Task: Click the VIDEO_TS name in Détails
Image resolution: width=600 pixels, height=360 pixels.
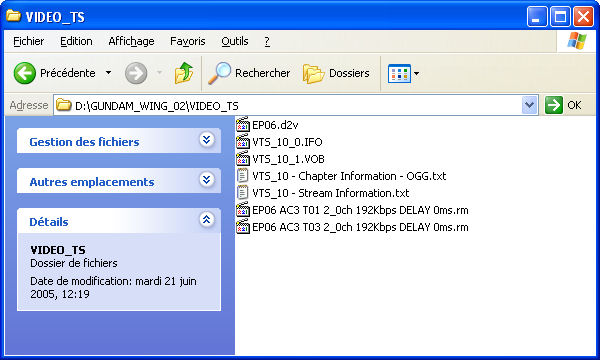Action: pyautogui.click(x=58, y=250)
